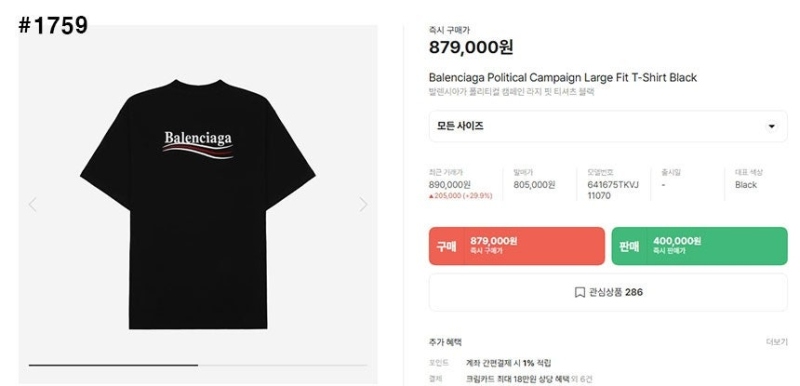
Task: Show the next product image arrow
Action: click(363, 204)
